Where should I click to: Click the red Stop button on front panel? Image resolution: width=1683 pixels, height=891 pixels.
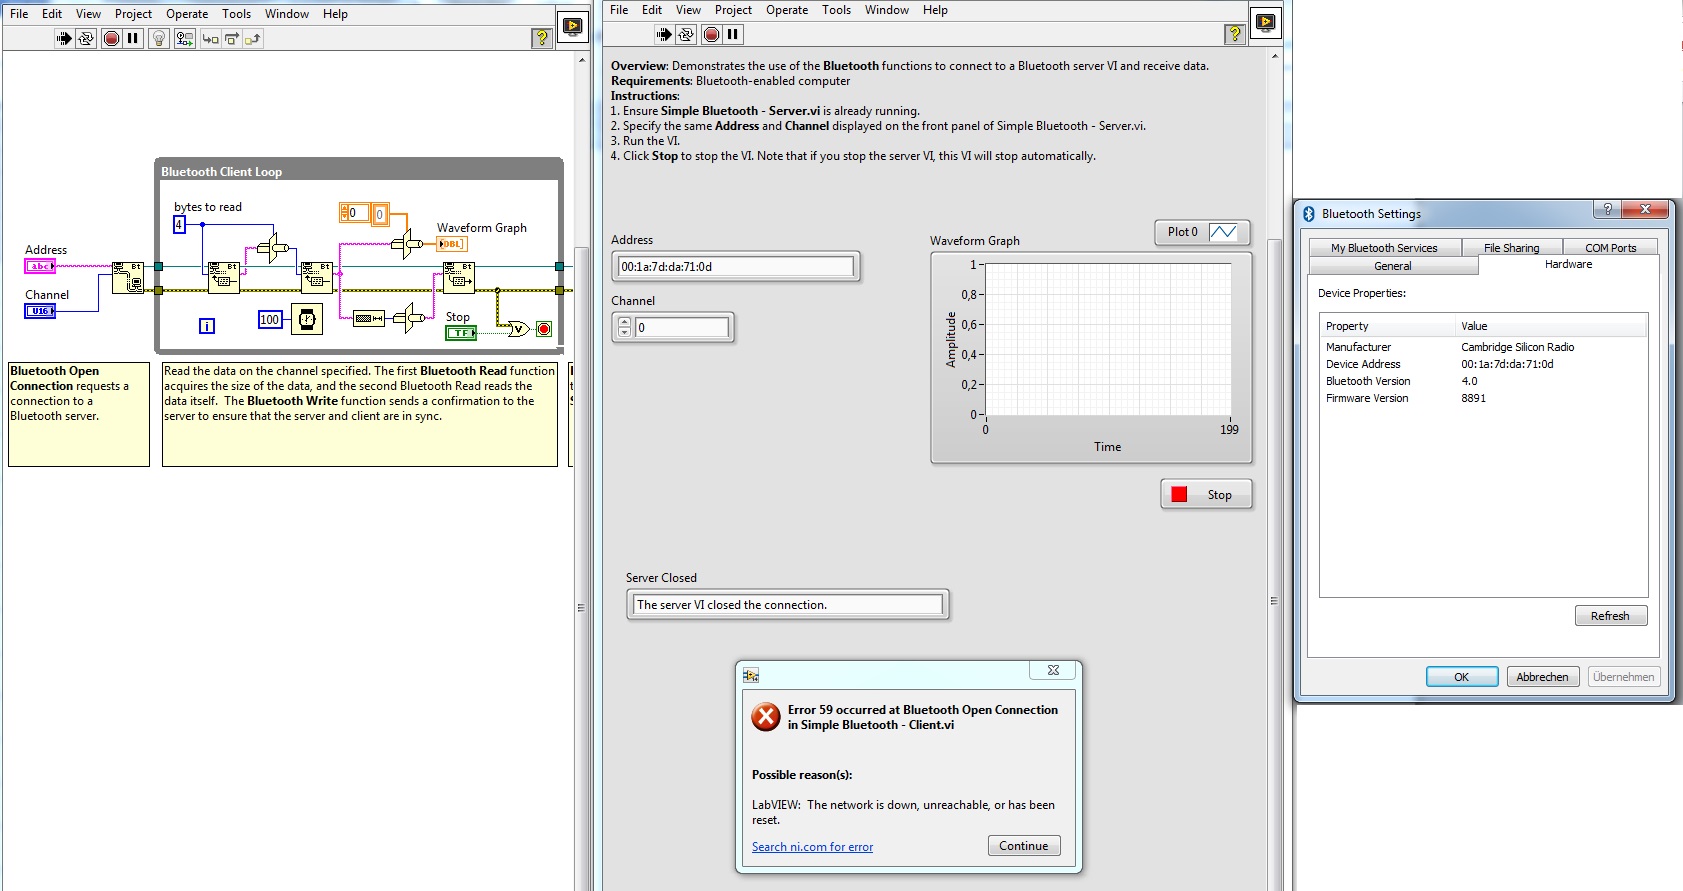tap(1206, 495)
